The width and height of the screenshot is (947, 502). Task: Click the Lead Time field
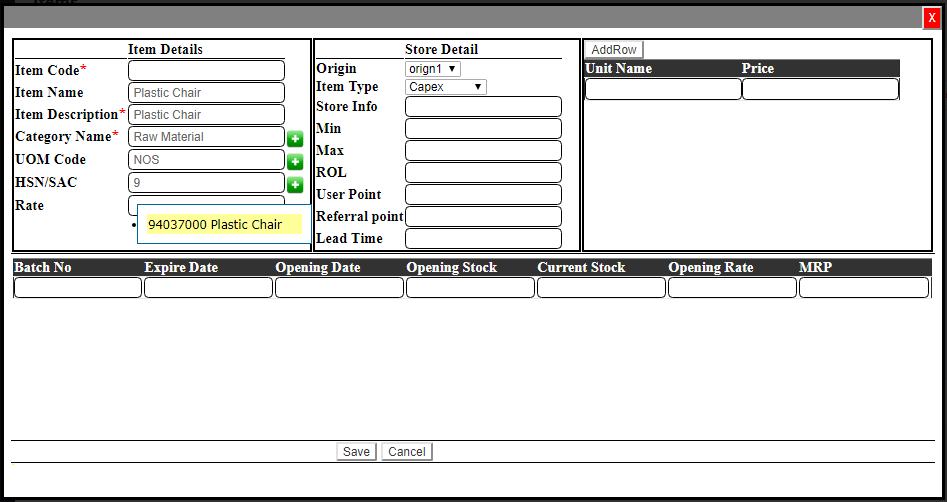(483, 239)
